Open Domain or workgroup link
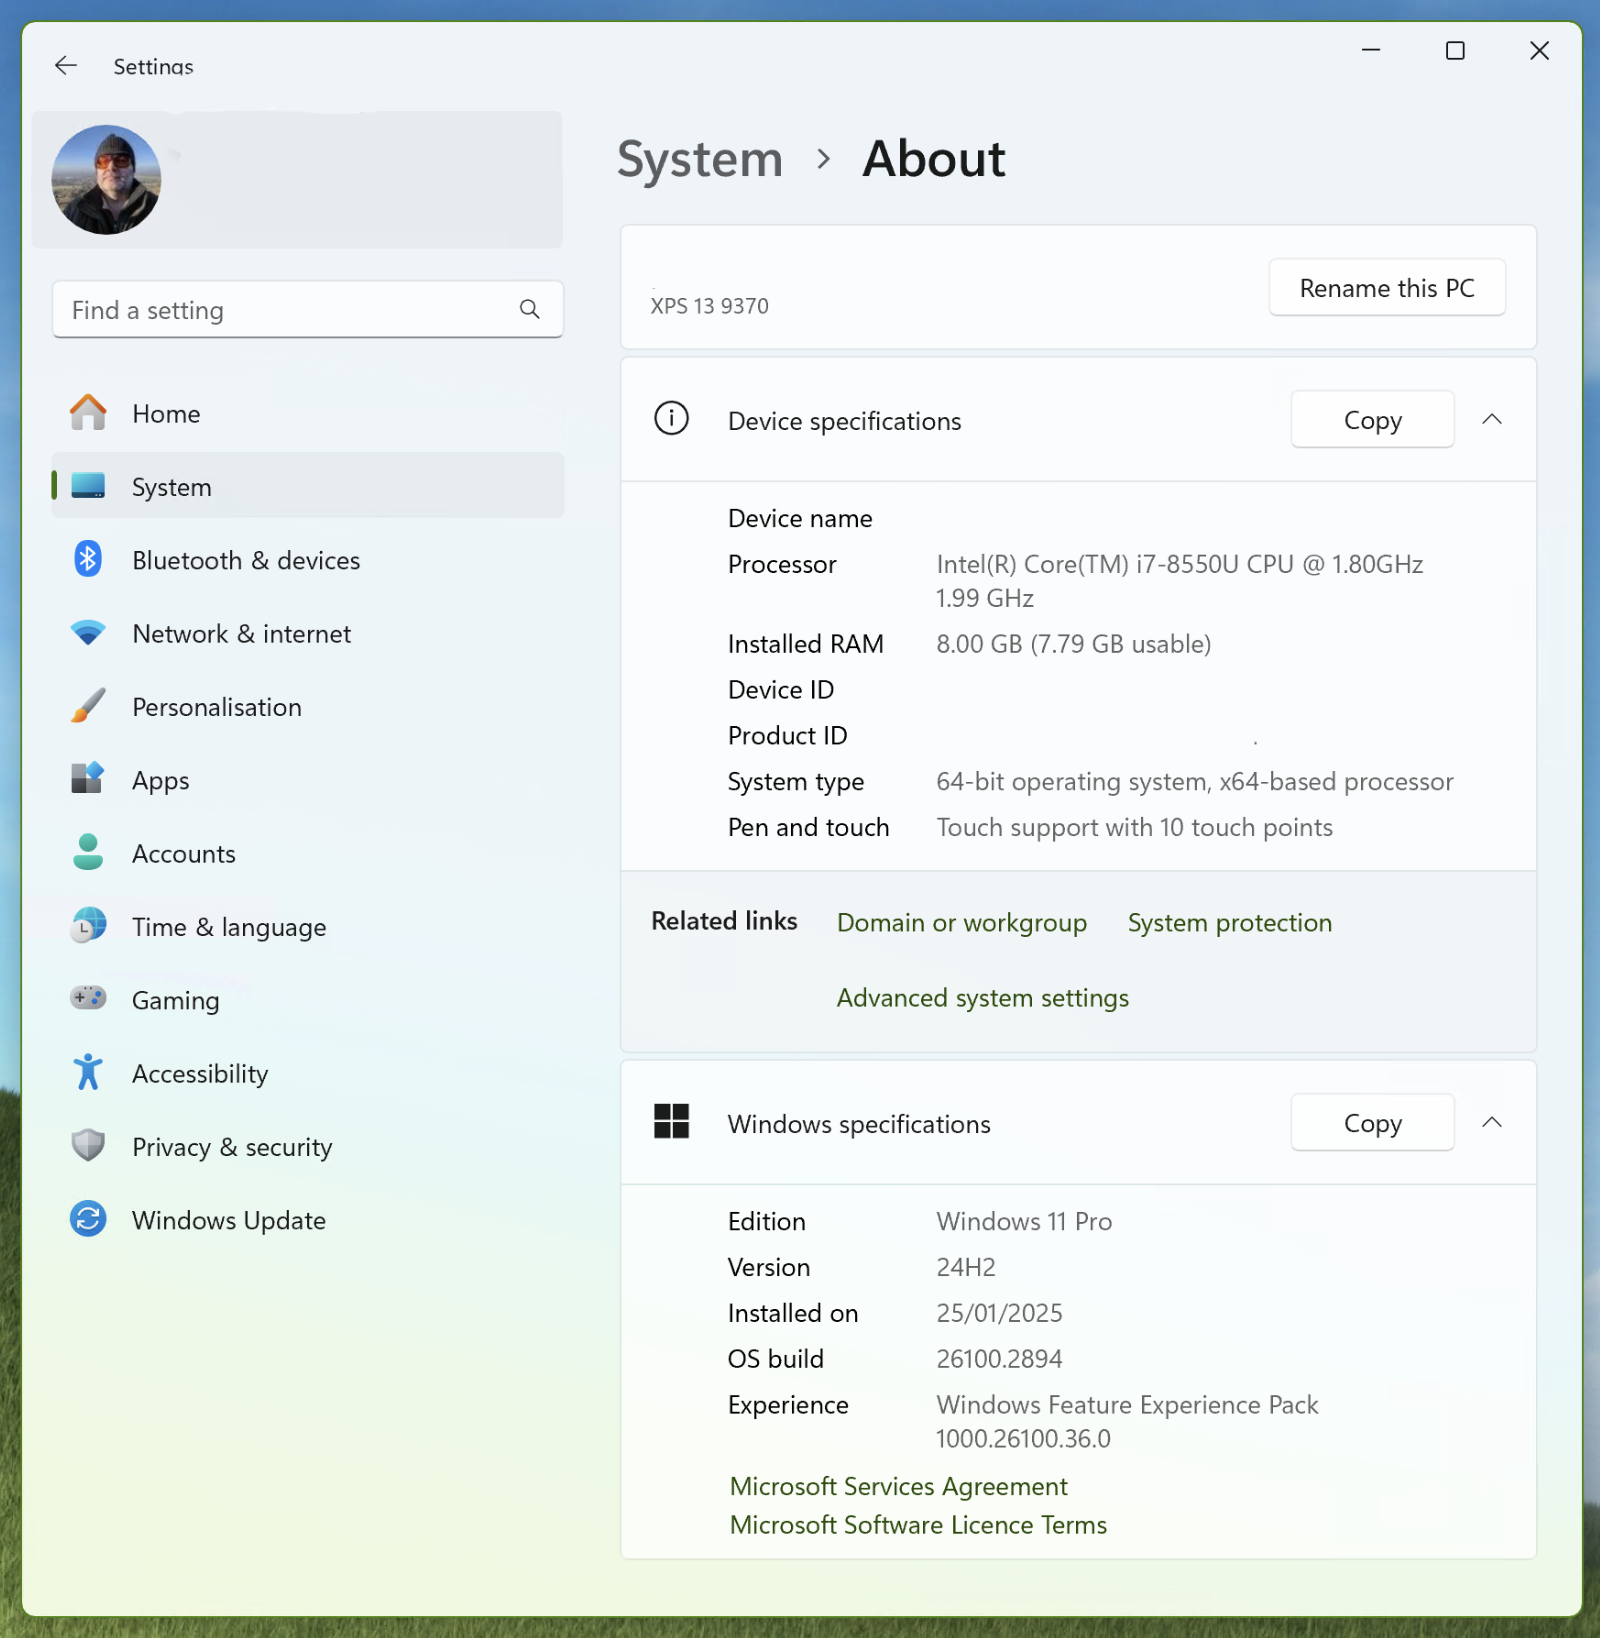1600x1638 pixels. tap(962, 923)
